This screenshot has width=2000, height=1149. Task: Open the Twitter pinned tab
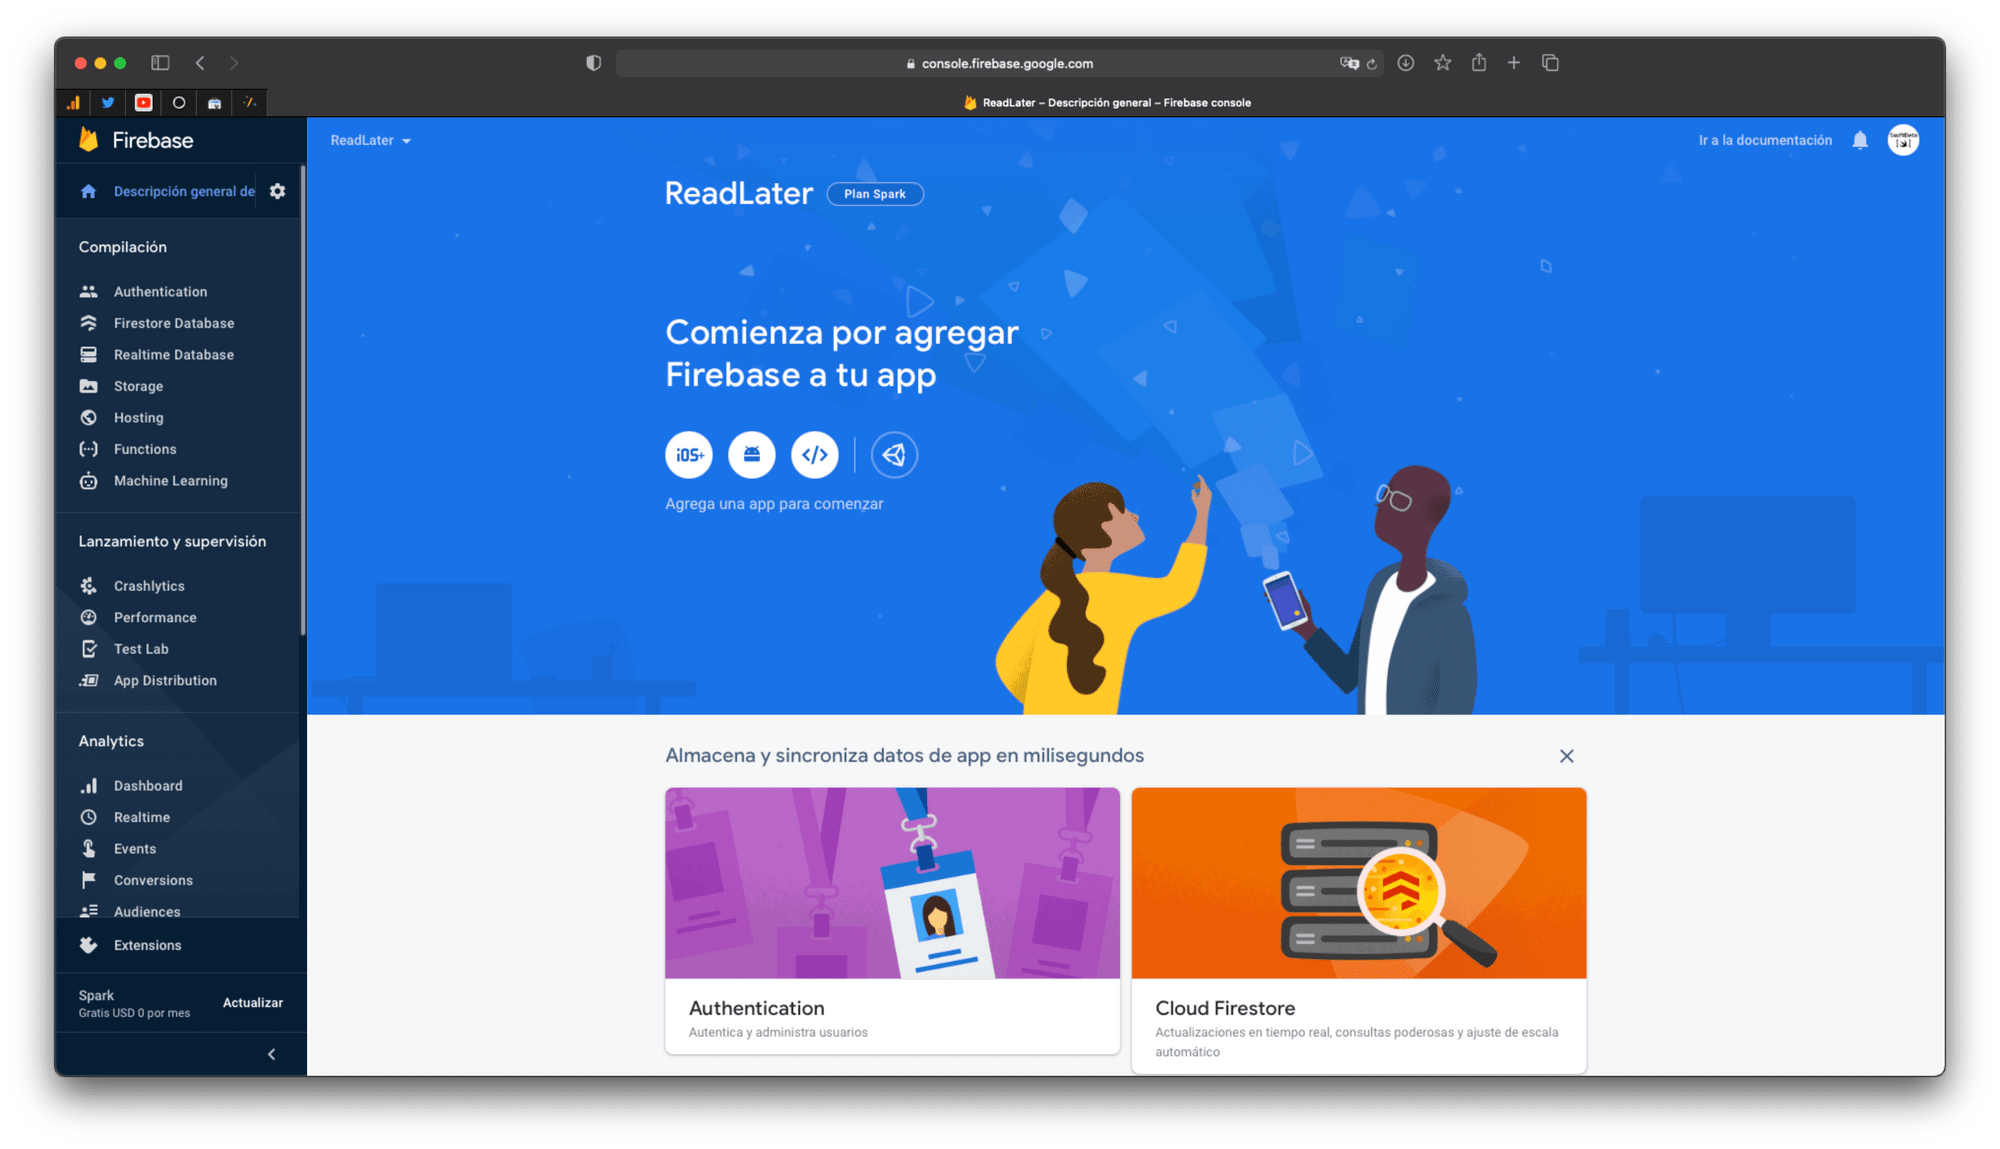click(x=108, y=102)
